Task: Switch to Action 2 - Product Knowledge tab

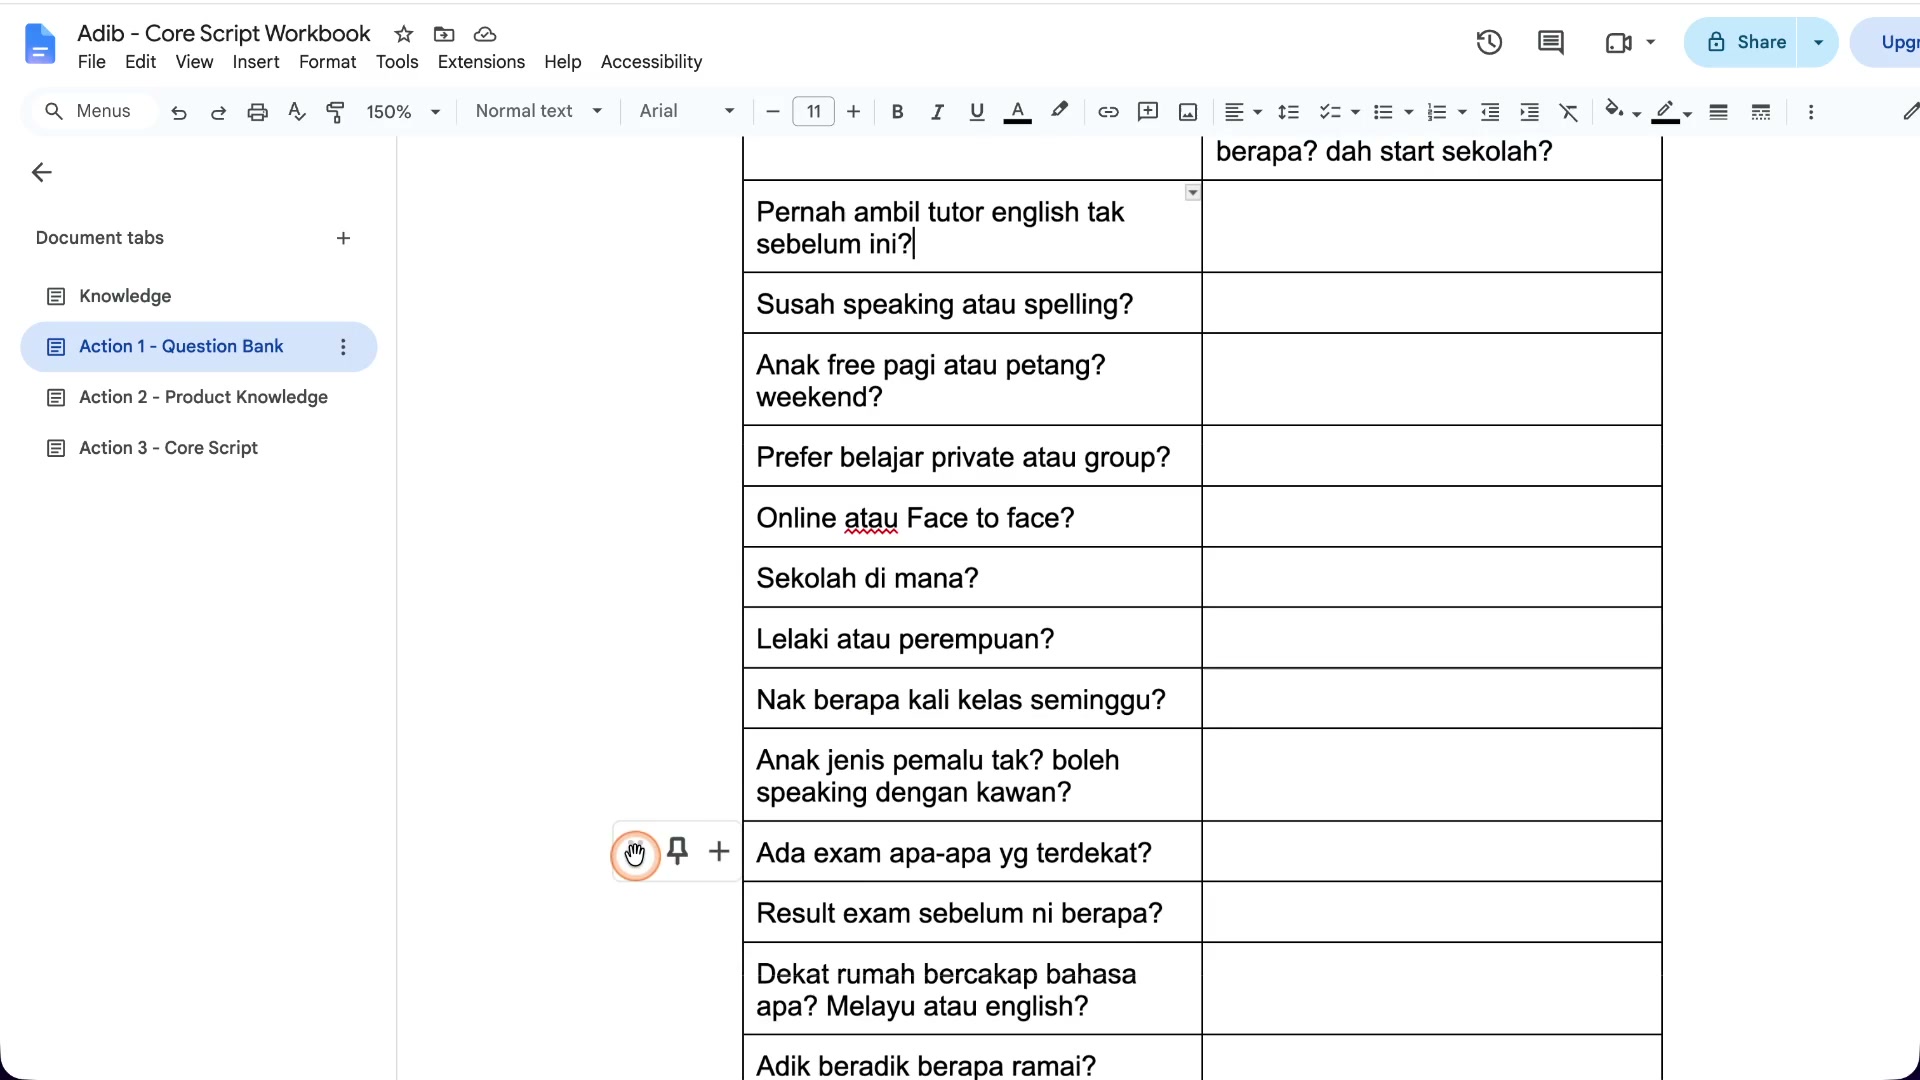Action: click(x=203, y=397)
